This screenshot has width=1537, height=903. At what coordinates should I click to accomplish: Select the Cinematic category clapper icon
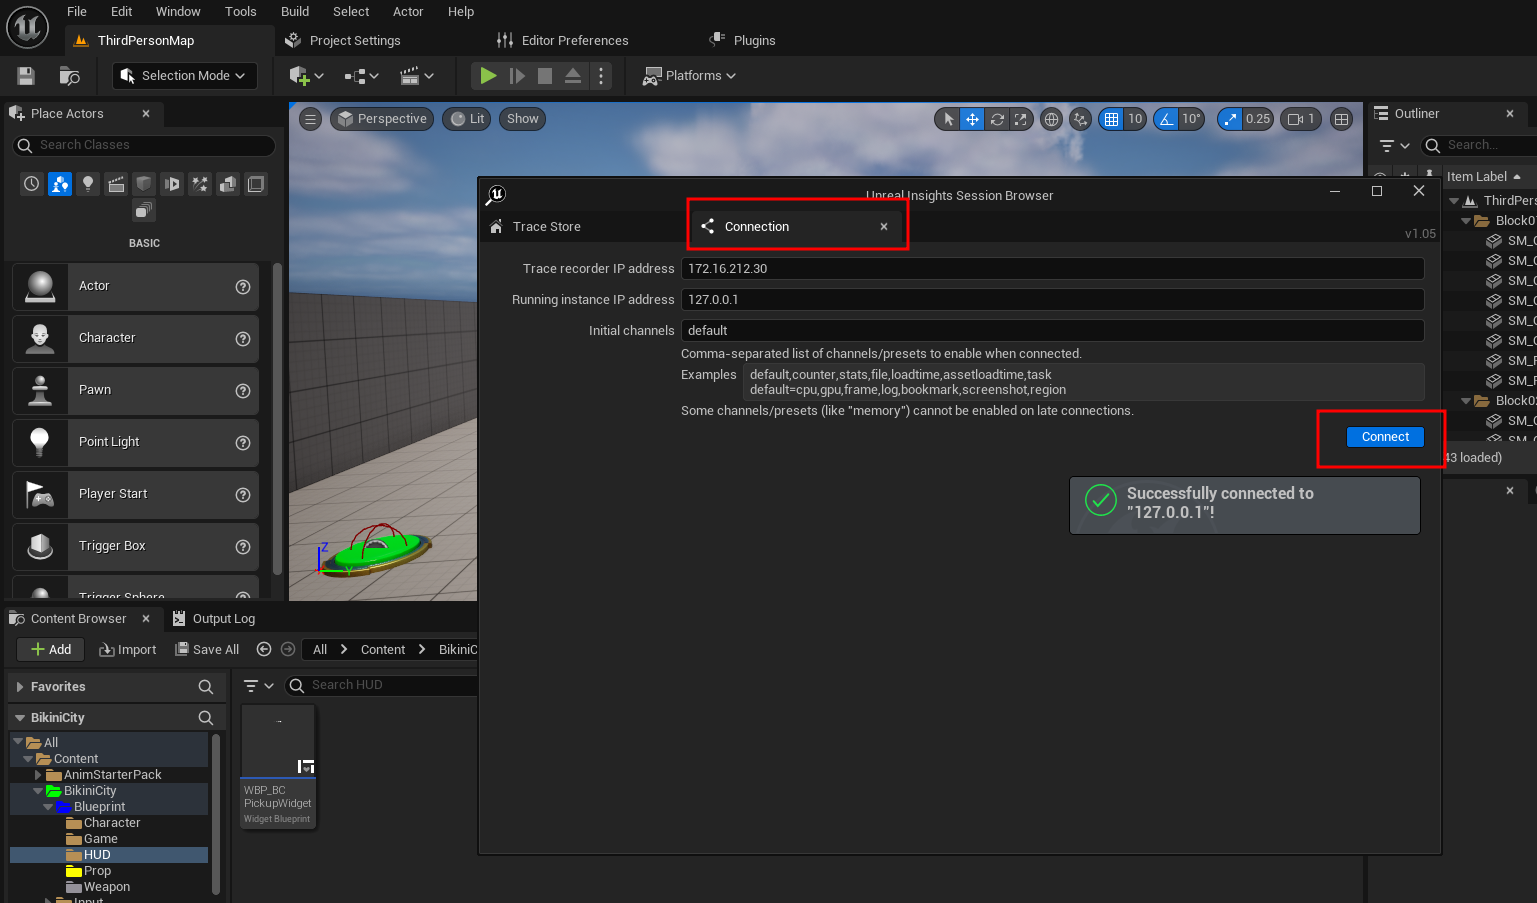(116, 184)
